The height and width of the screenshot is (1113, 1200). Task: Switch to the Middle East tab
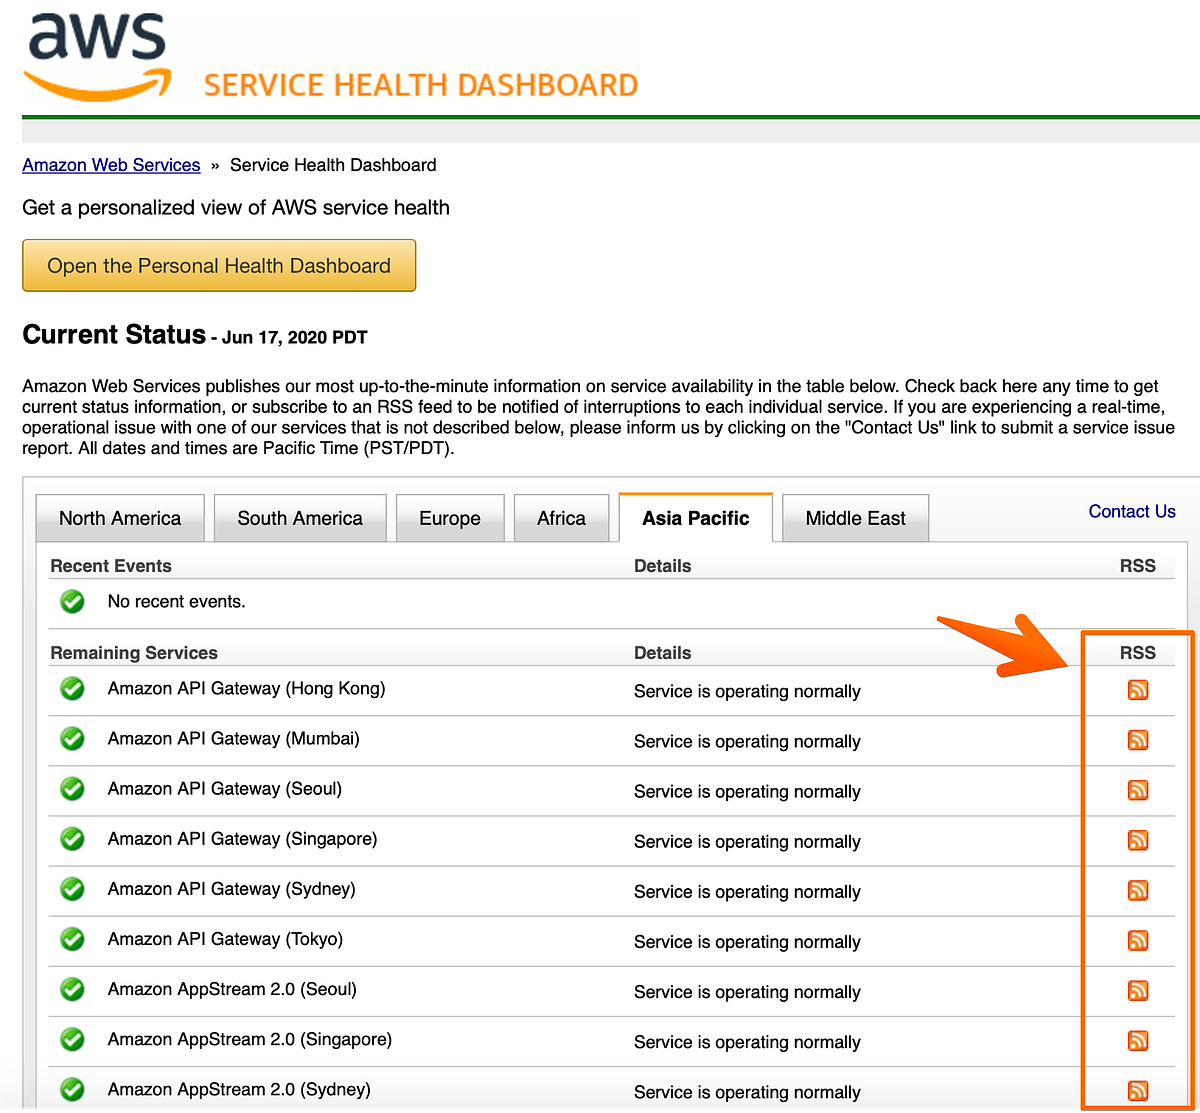click(854, 518)
